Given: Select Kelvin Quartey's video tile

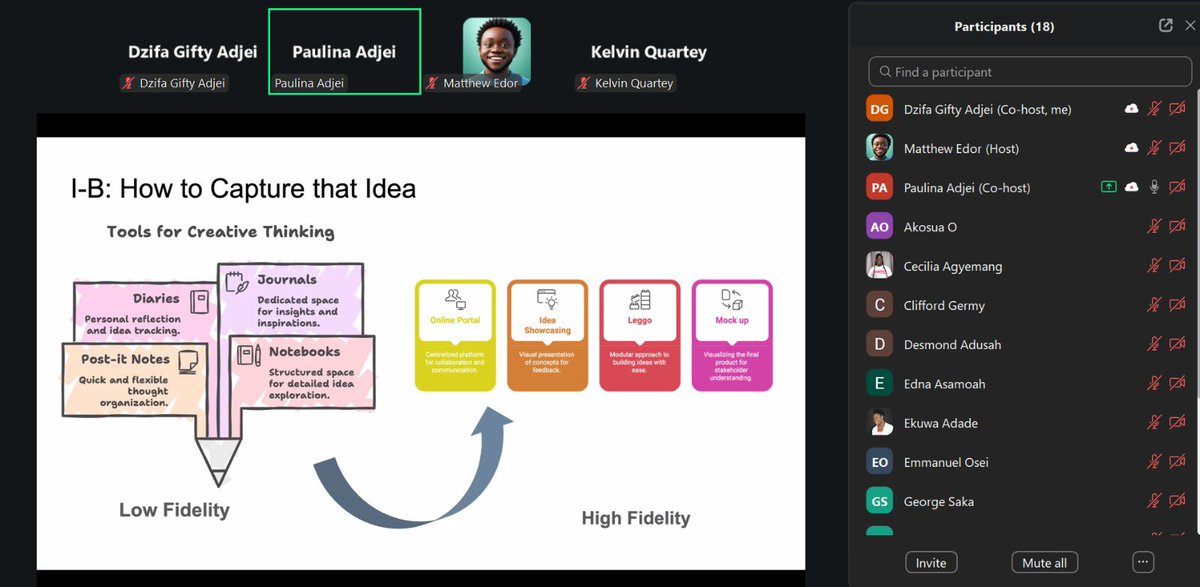Looking at the screenshot, I should [x=648, y=52].
